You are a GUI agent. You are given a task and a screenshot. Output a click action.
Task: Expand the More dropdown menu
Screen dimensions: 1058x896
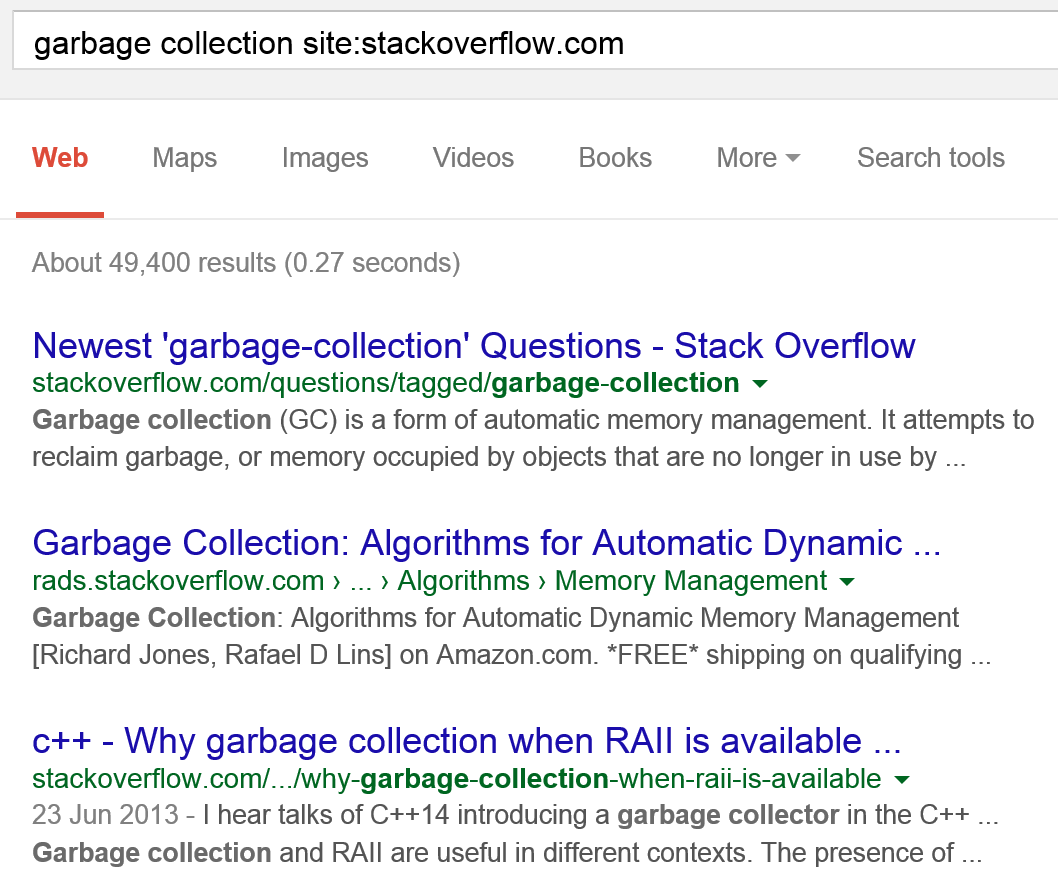click(x=758, y=158)
